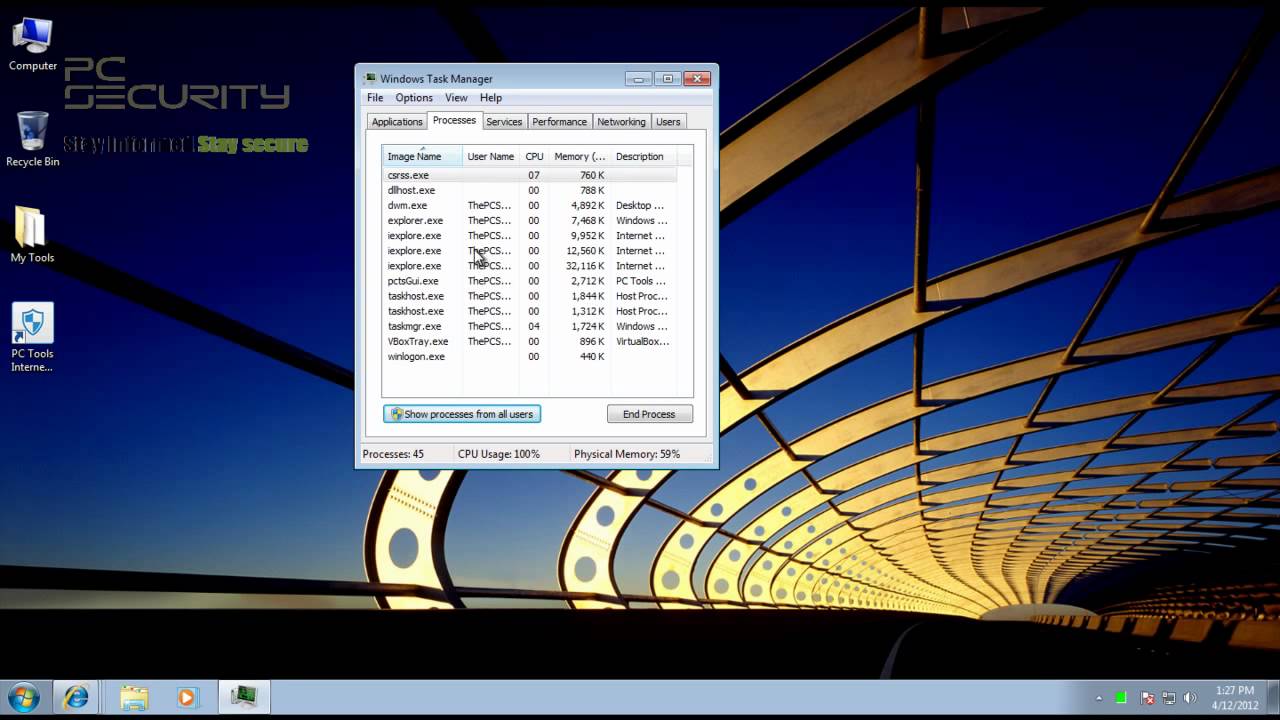
Task: Switch to the Services tab
Action: coord(504,122)
